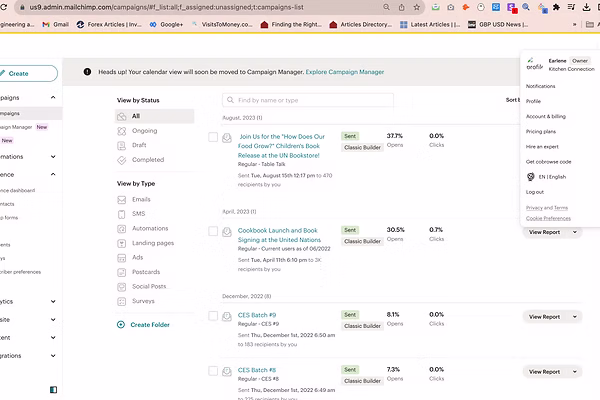Open the browser extensions puzzle icon
The height and width of the screenshot is (400, 600).
pos(556,7)
